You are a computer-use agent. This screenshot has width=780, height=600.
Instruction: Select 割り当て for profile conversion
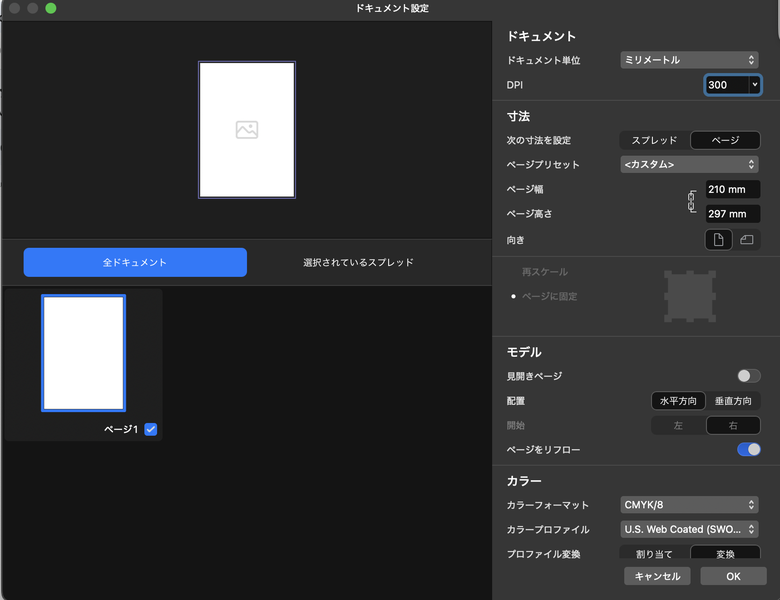(654, 553)
